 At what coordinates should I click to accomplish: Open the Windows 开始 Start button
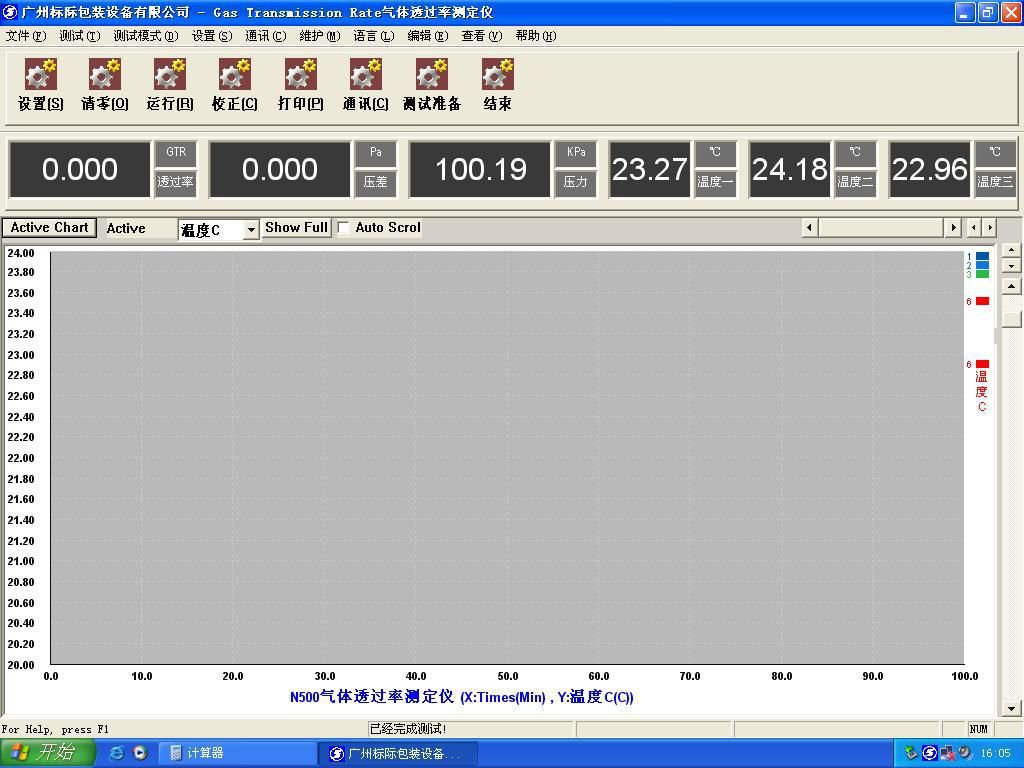[47, 753]
